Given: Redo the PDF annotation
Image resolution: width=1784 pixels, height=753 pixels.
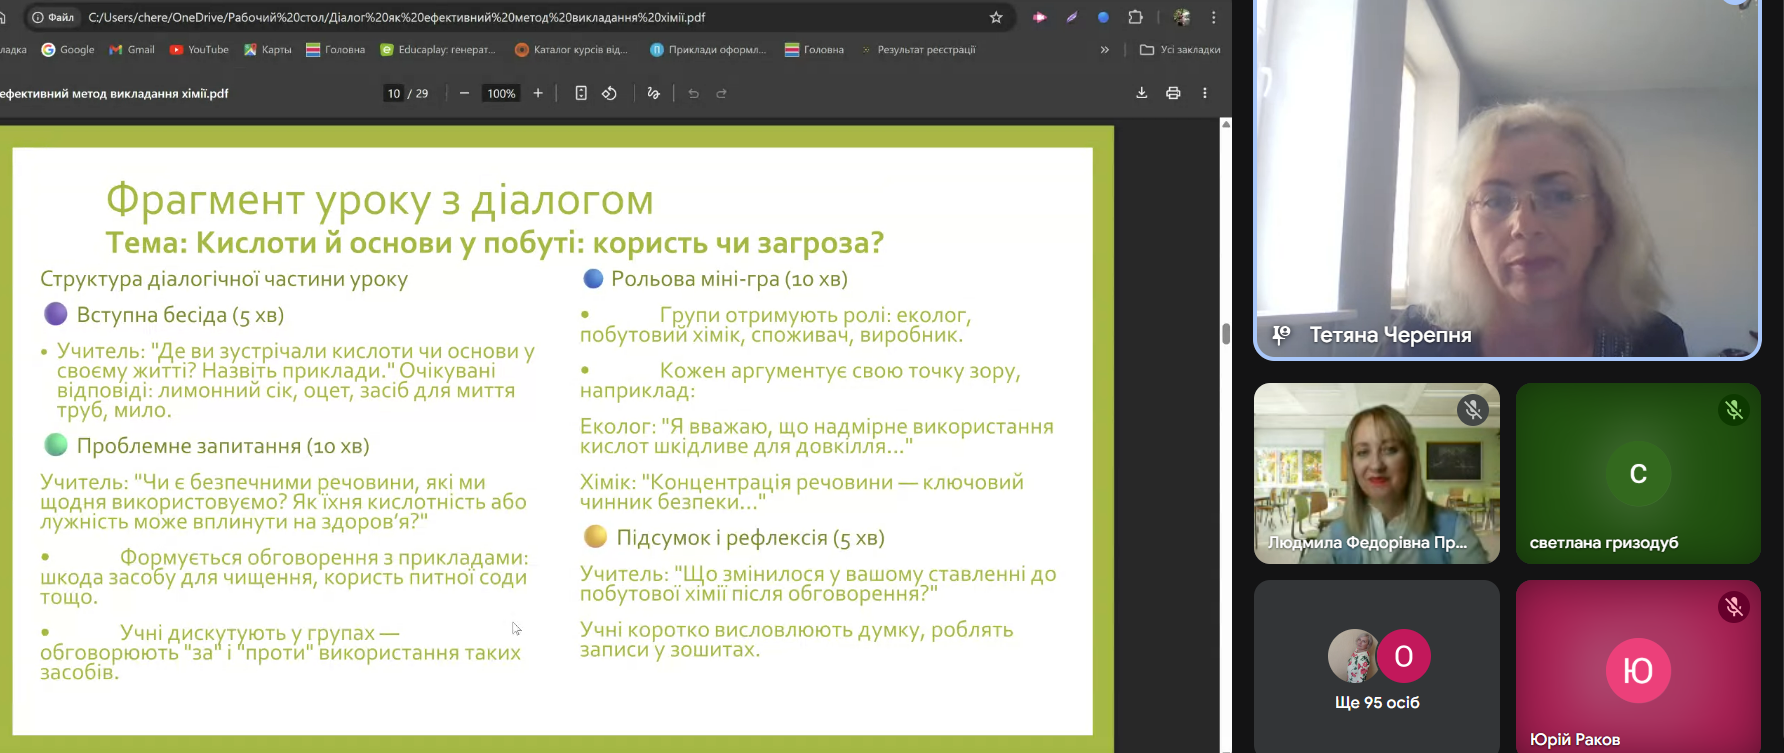Looking at the screenshot, I should (x=721, y=93).
